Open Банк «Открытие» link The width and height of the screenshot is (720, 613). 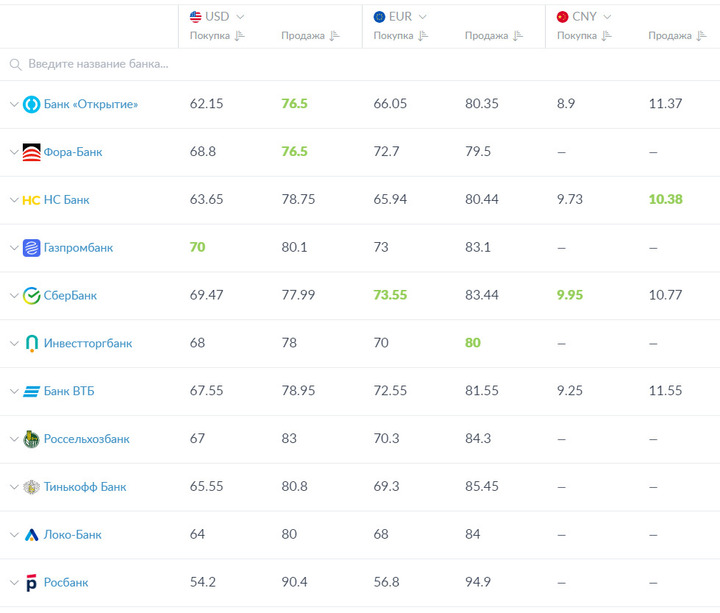(x=91, y=104)
